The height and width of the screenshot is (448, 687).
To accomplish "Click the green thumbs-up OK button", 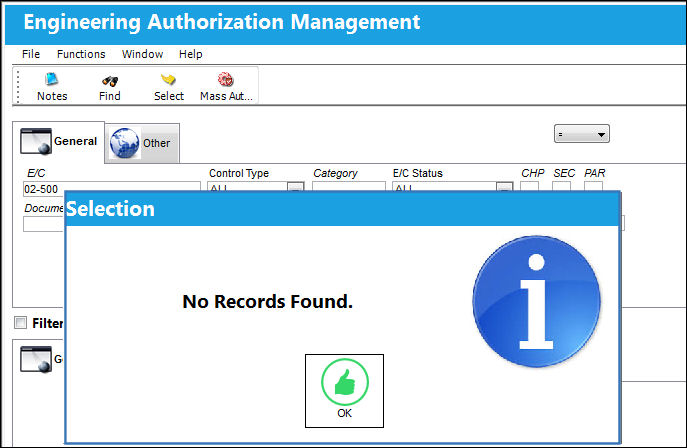I will (x=344, y=391).
